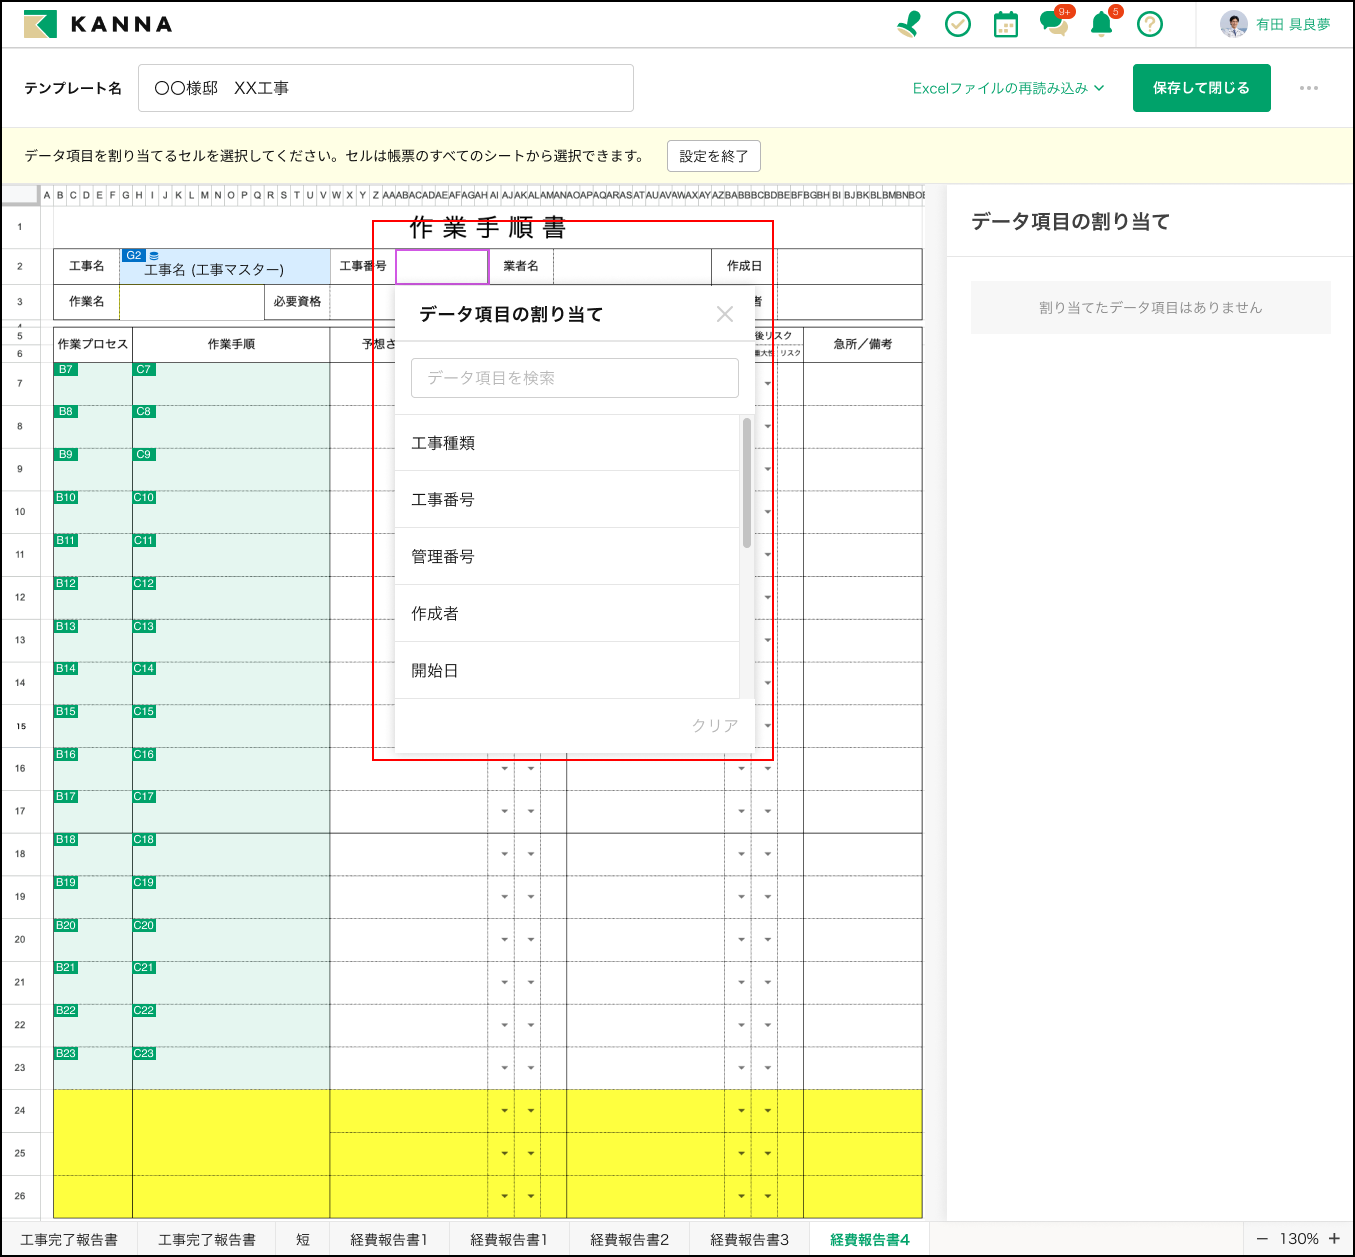Open the notifications bell

pyautogui.click(x=1101, y=24)
